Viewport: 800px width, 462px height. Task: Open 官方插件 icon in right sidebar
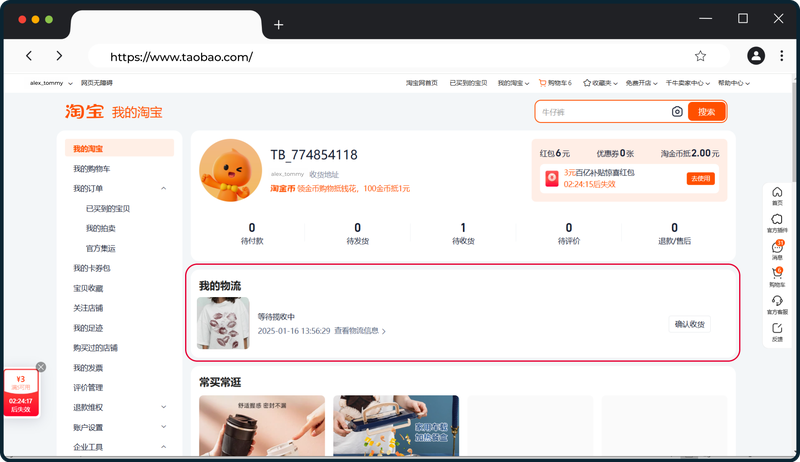click(x=777, y=219)
